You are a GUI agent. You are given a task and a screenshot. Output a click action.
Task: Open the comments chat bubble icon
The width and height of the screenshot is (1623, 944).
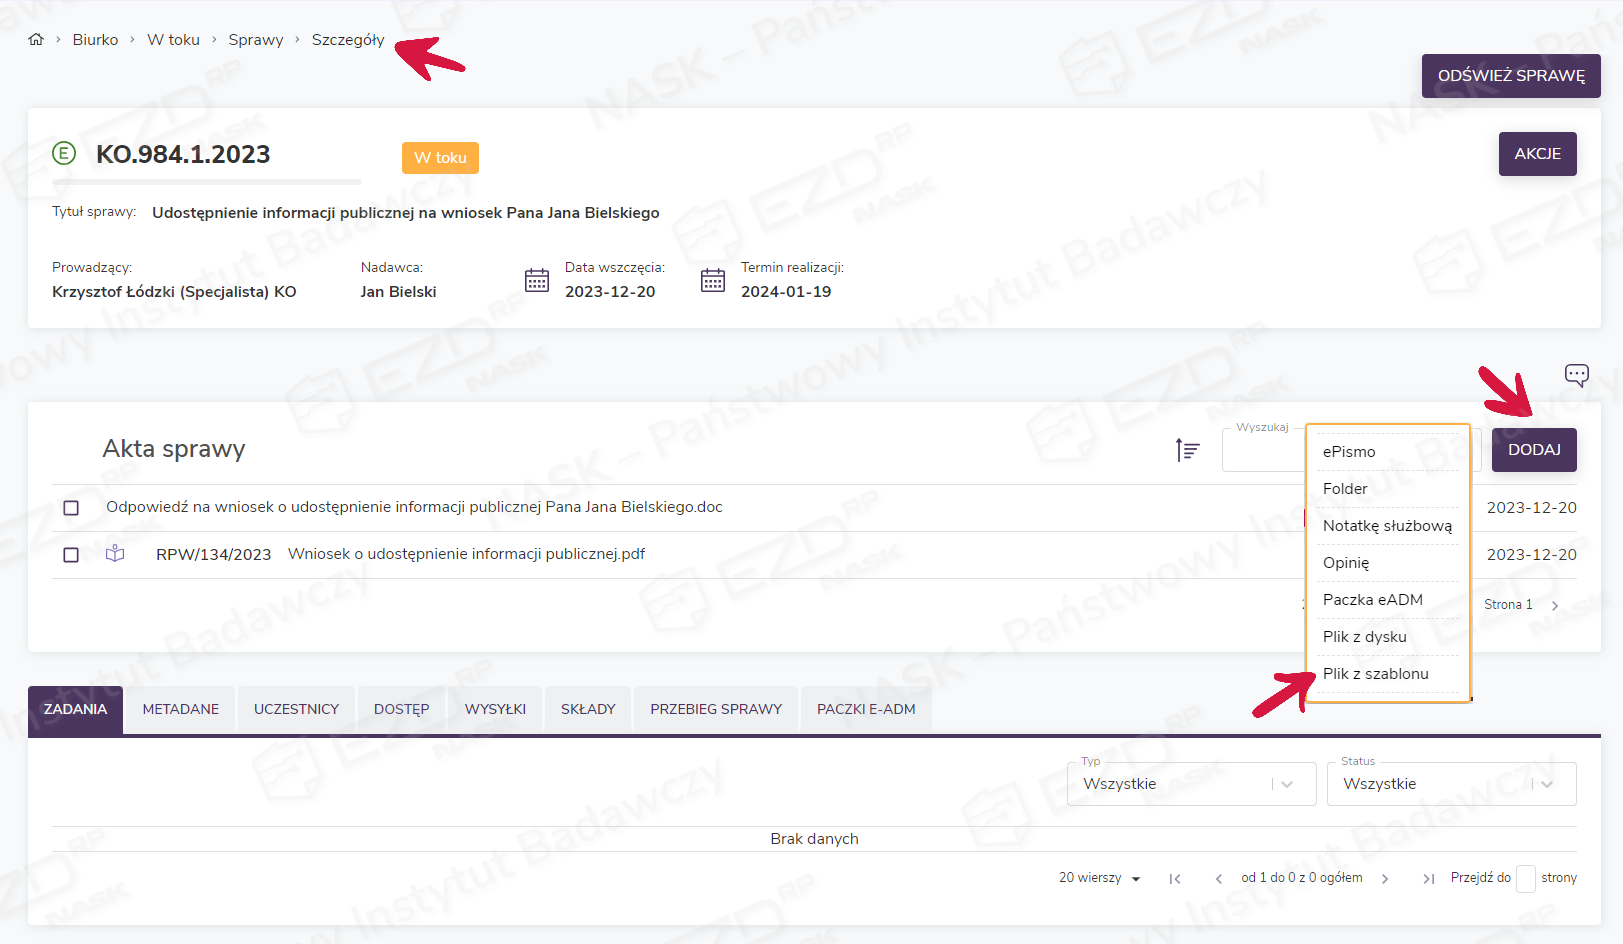pyautogui.click(x=1576, y=375)
